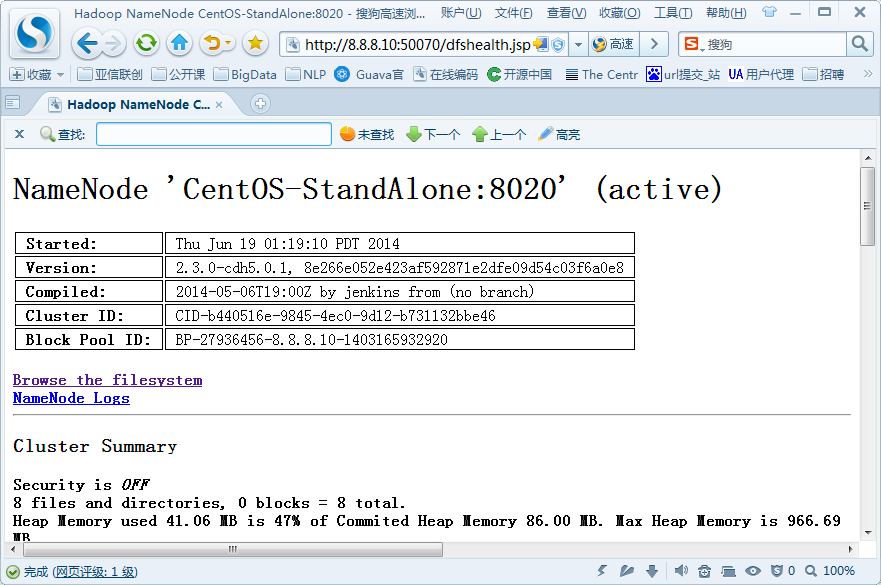Open the 文件(F) menu
The width and height of the screenshot is (881, 585).
pyautogui.click(x=514, y=13)
